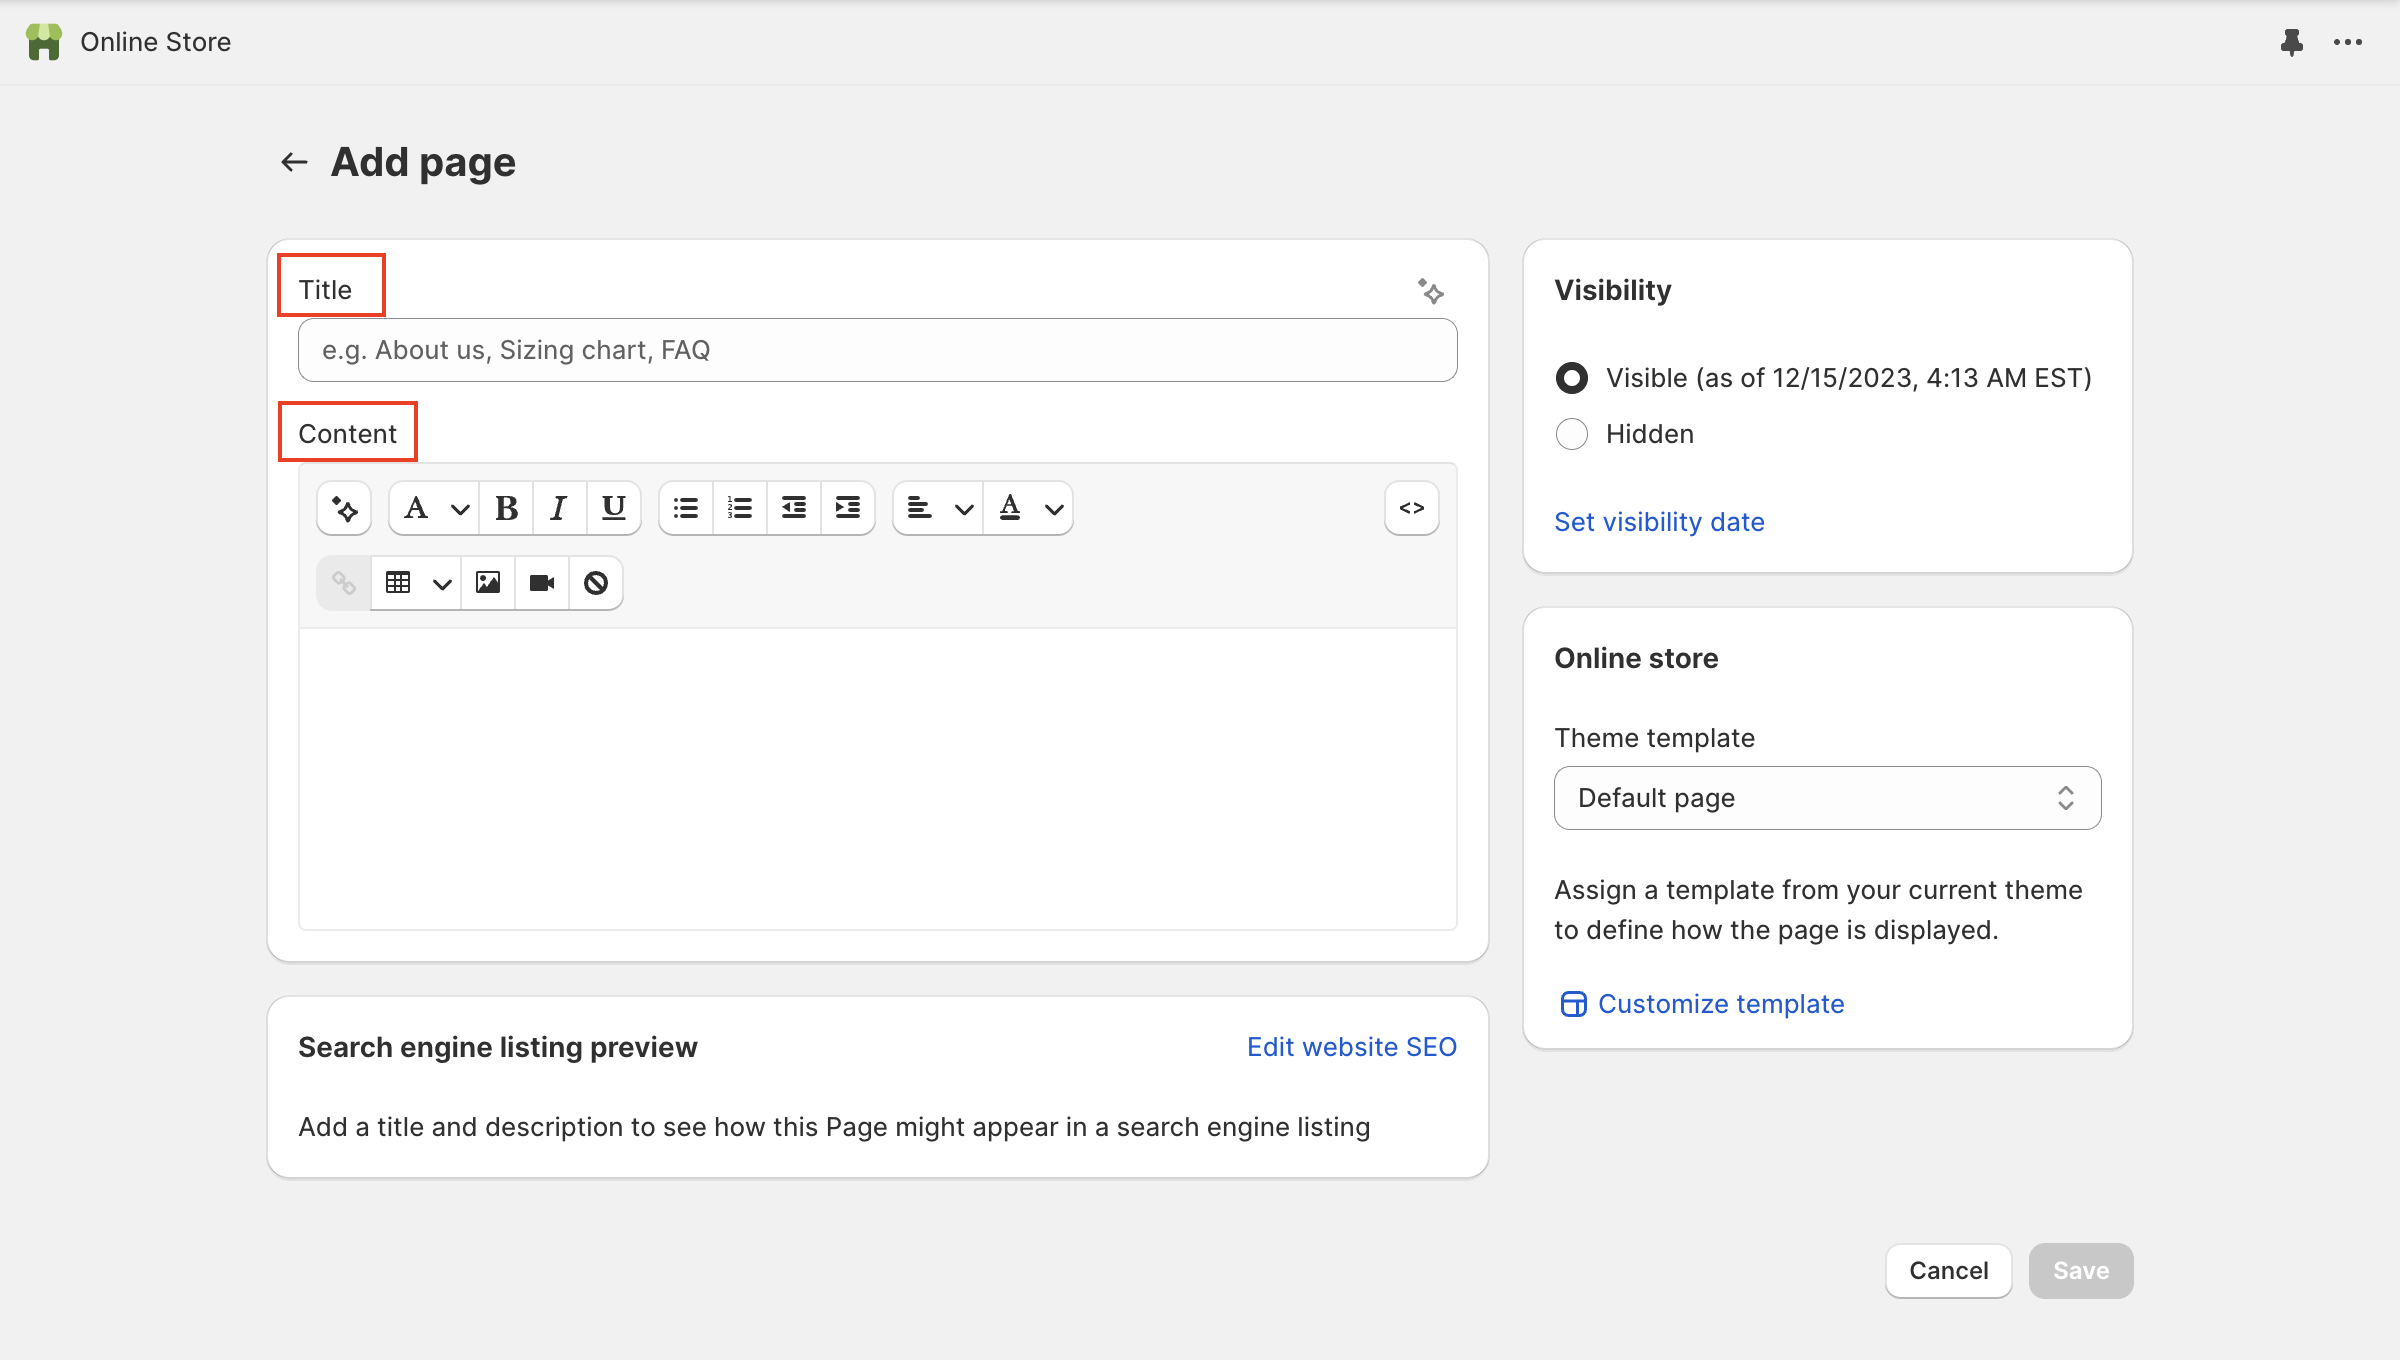
Task: Open the font formatting dropdown
Action: 434,508
